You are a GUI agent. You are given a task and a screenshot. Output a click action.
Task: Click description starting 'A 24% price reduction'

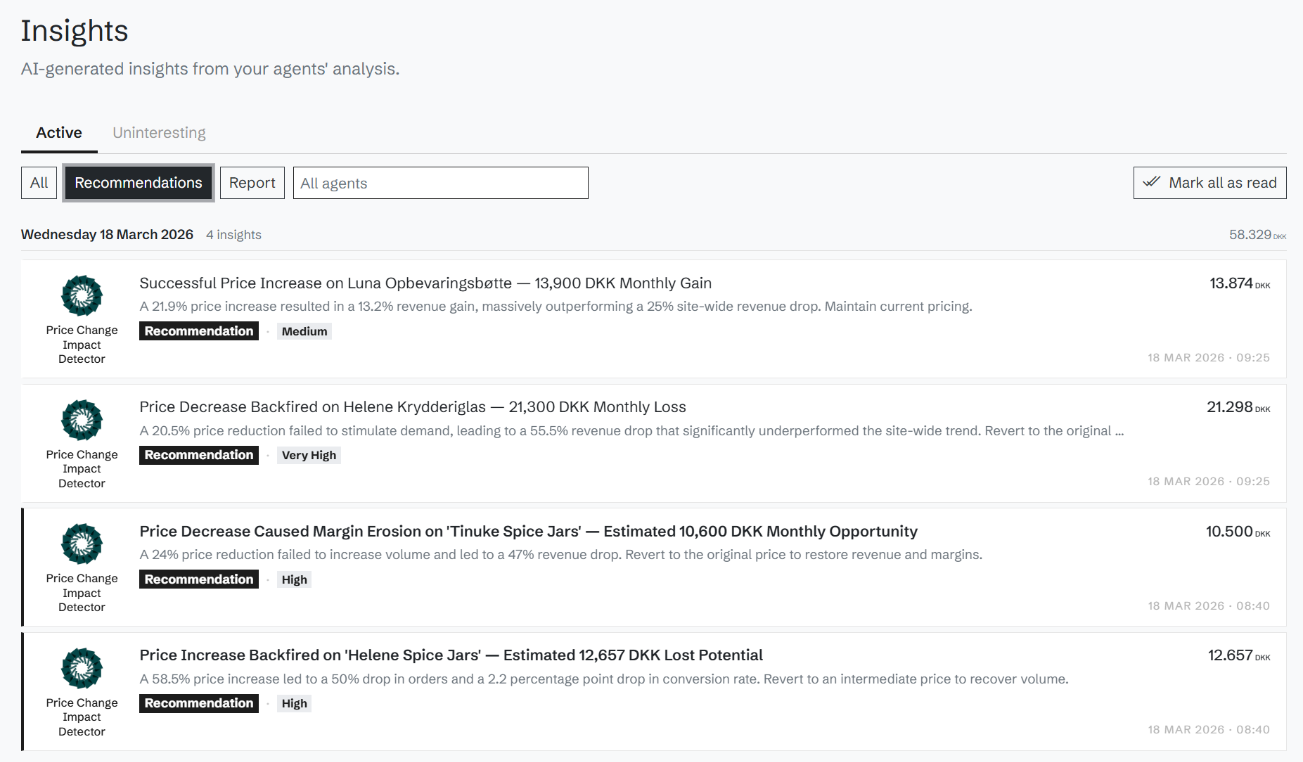tap(561, 554)
